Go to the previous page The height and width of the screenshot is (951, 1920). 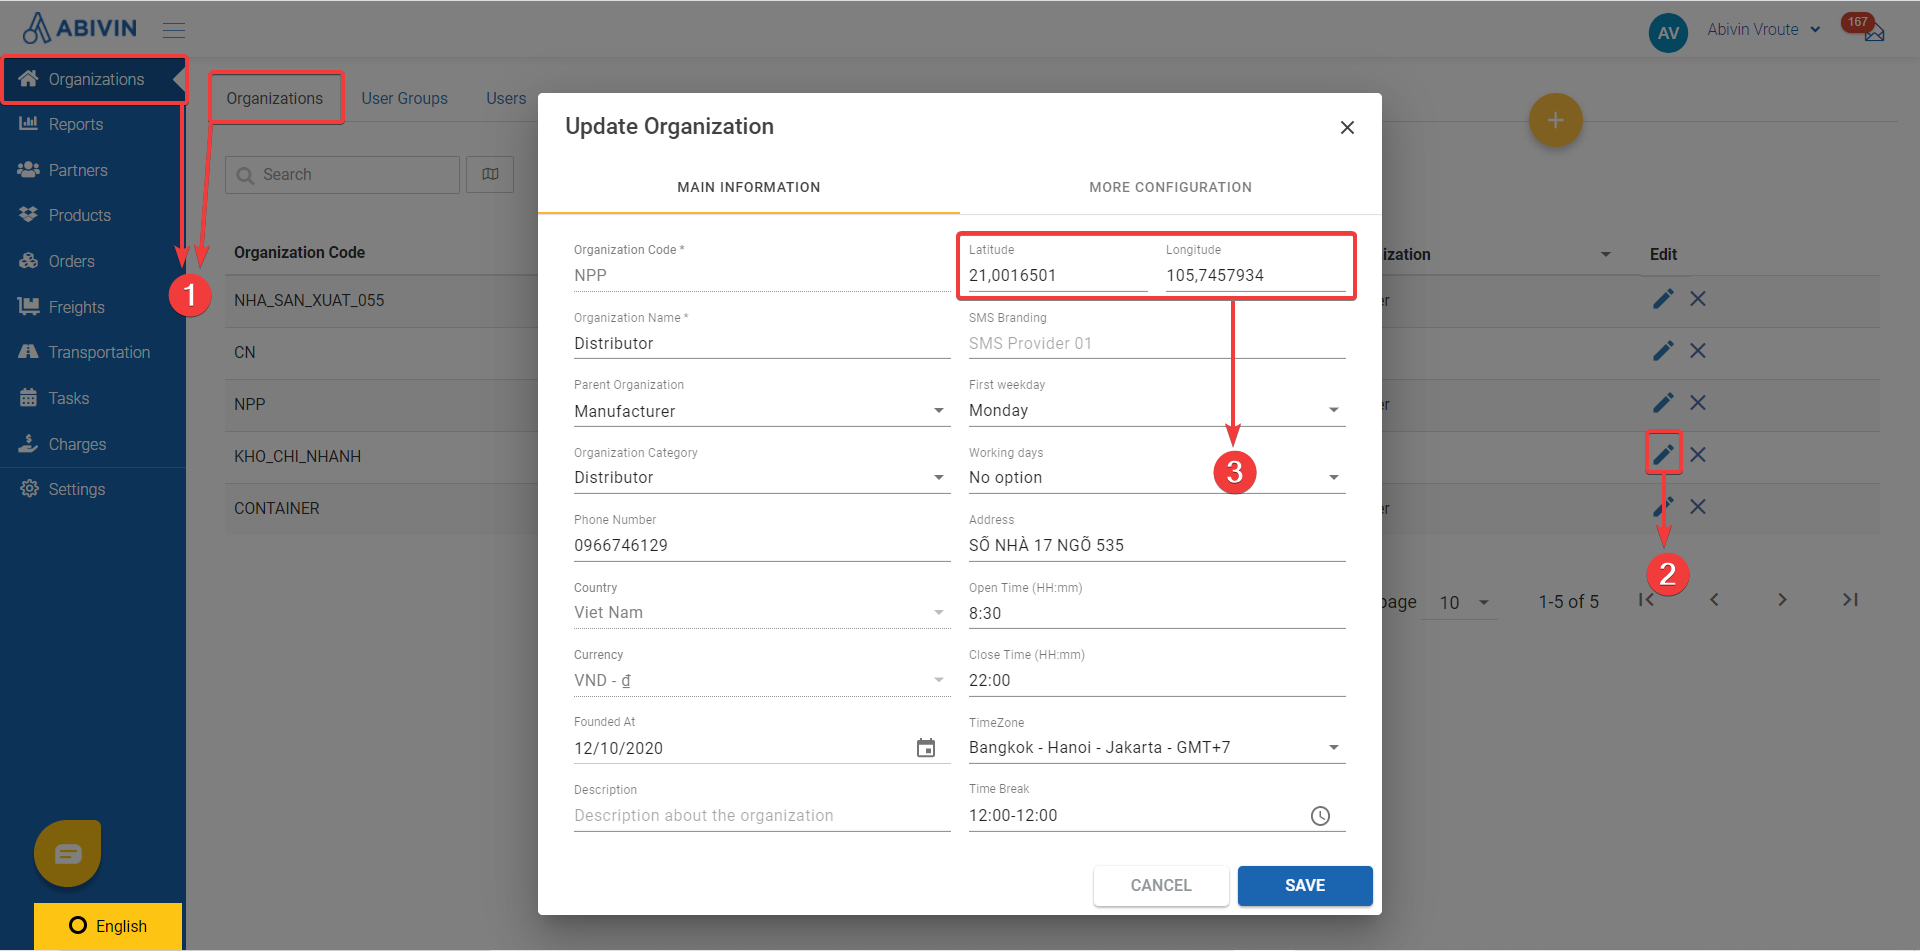pyautogui.click(x=1714, y=600)
